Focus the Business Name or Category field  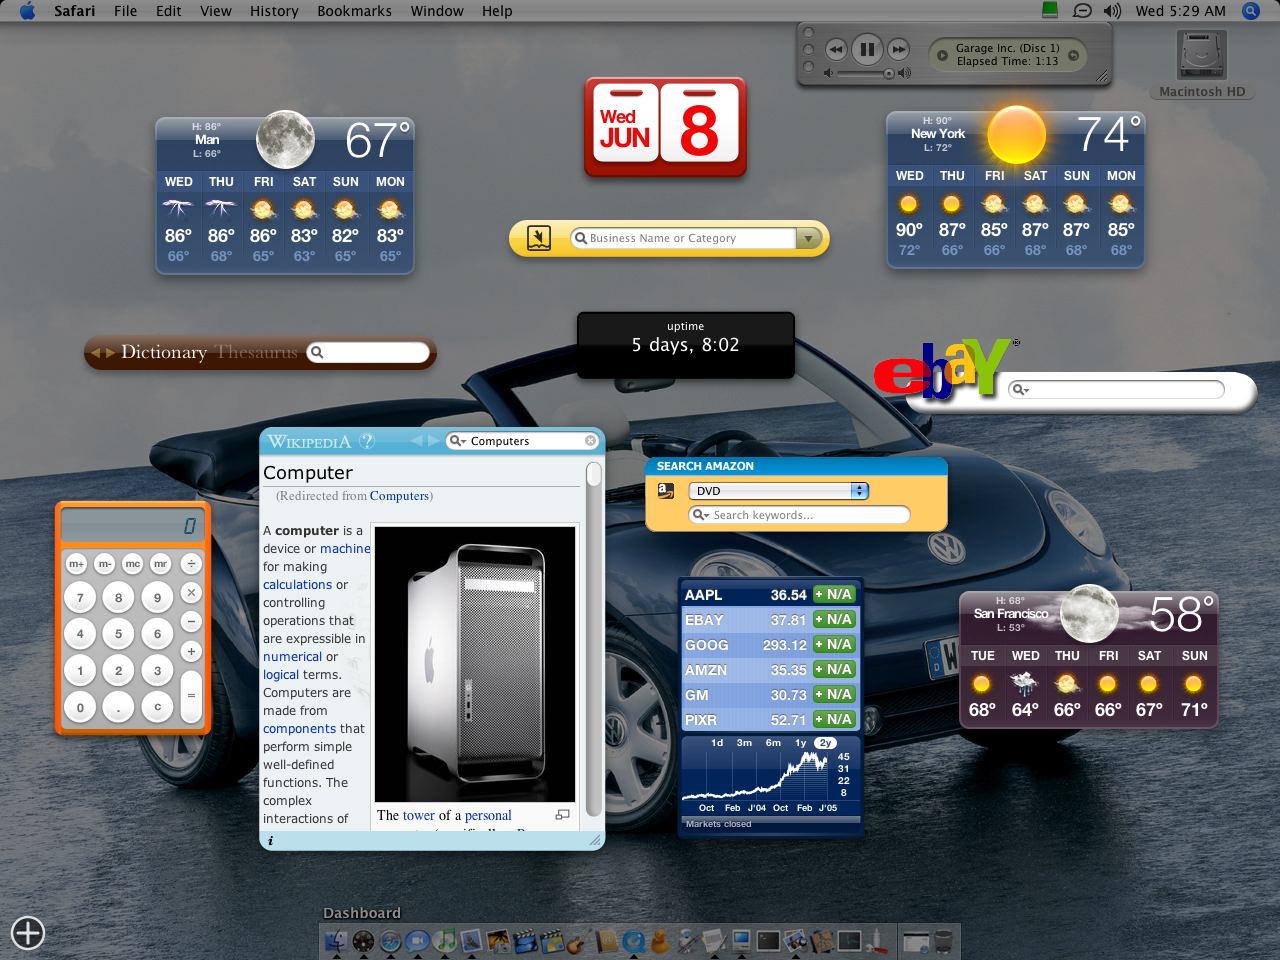click(x=683, y=238)
